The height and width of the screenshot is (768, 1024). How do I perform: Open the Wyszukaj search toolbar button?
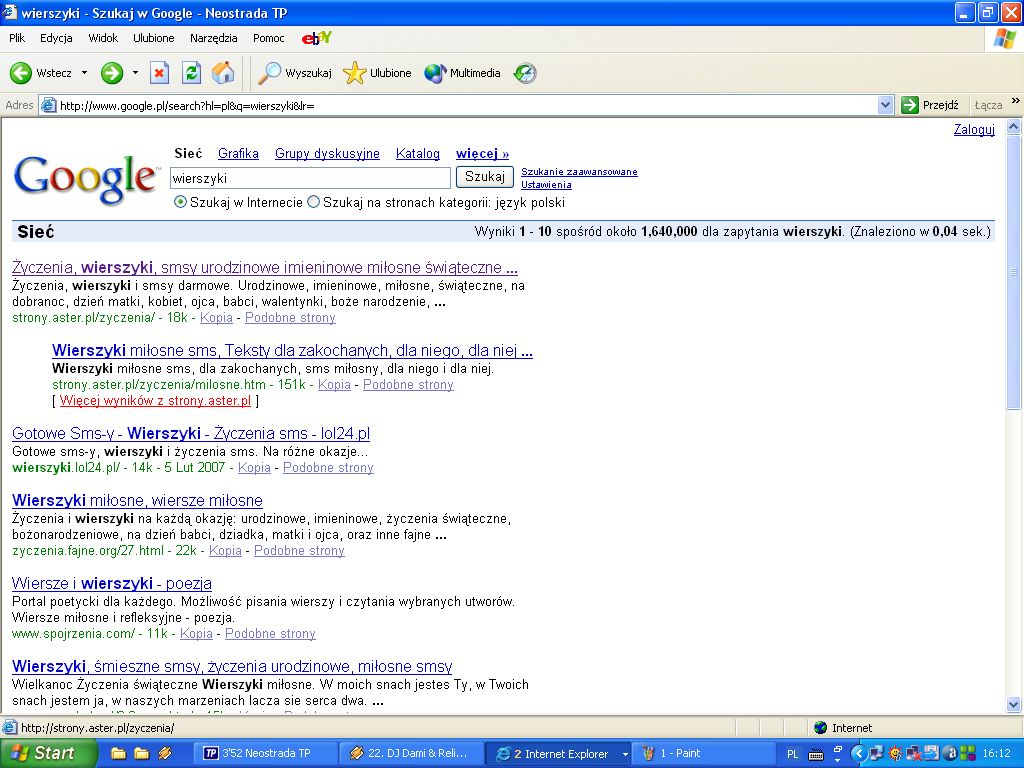tap(295, 73)
